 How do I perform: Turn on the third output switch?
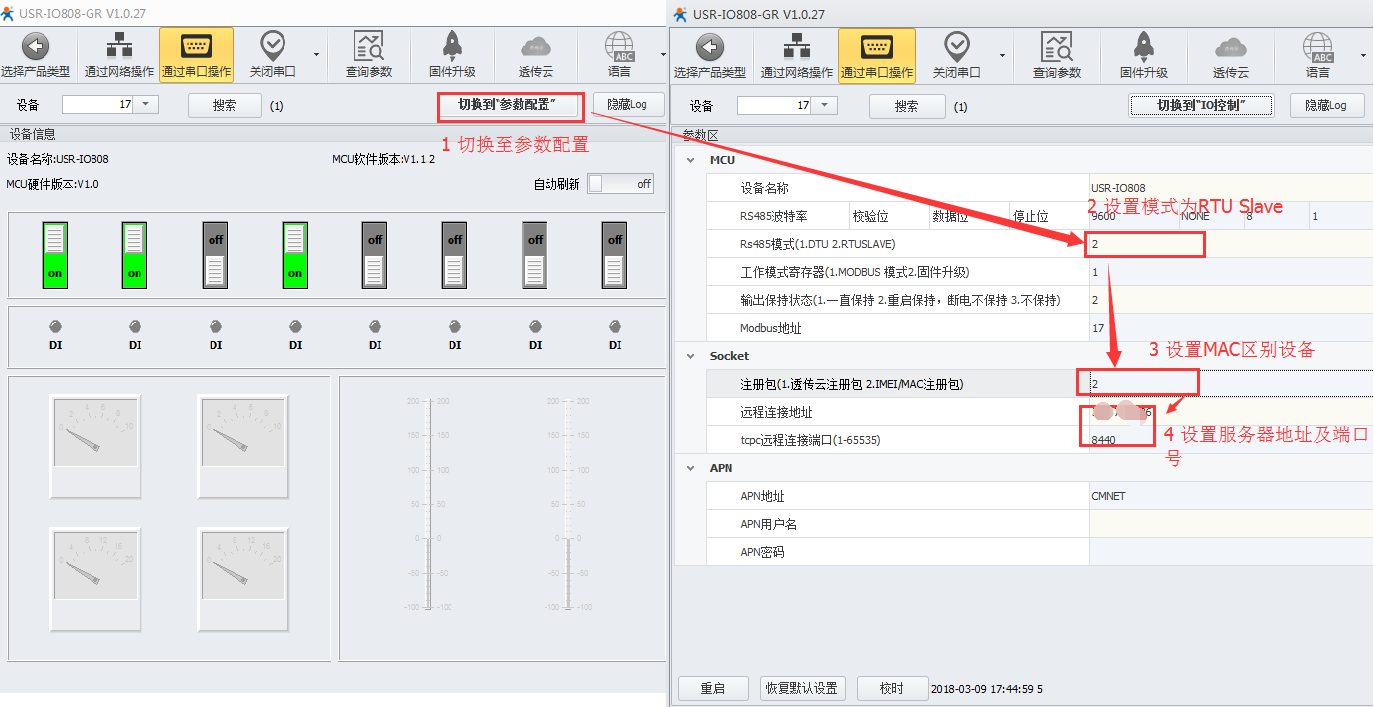pos(215,254)
